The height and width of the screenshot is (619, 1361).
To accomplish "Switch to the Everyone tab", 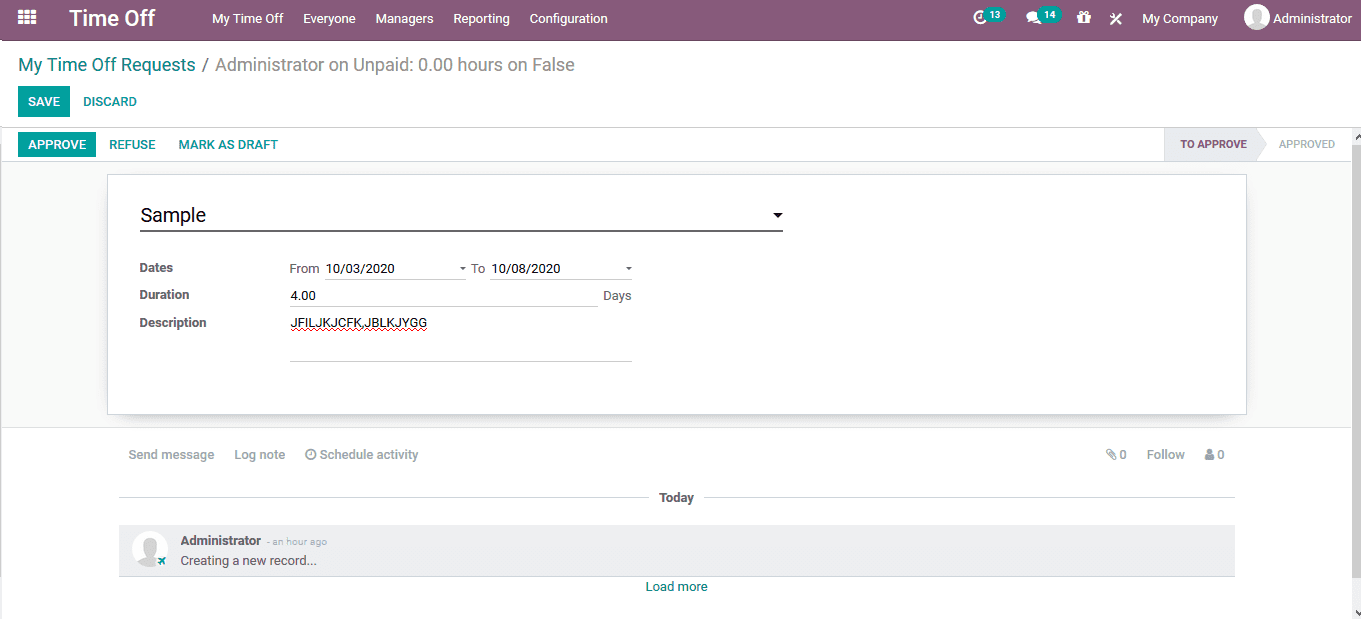I will (x=329, y=18).
